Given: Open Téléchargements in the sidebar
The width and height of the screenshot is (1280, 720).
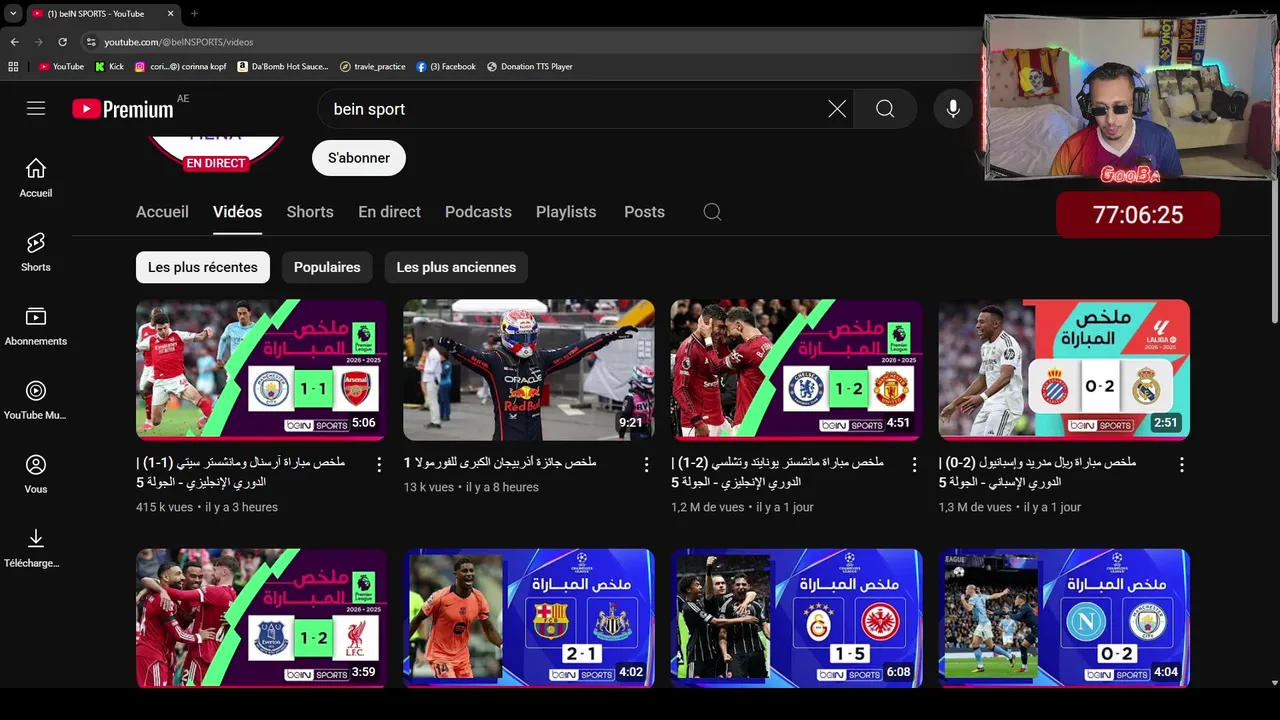Looking at the screenshot, I should tap(36, 548).
